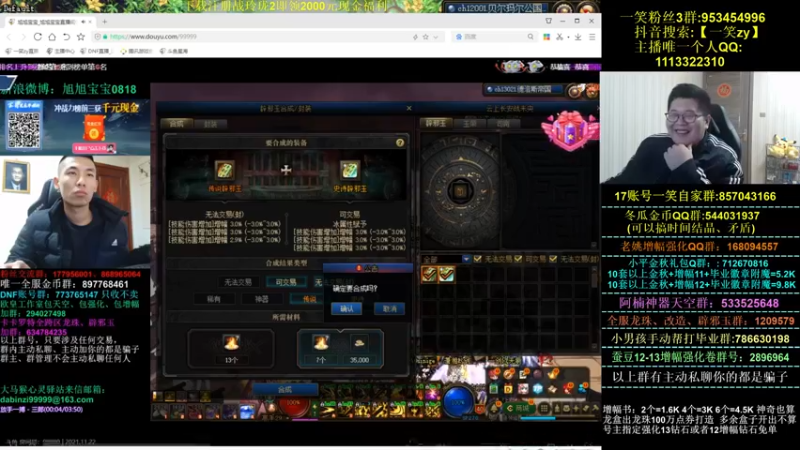Click the browser back arrow
Screen dimensions: 800x450
[x=9, y=37]
